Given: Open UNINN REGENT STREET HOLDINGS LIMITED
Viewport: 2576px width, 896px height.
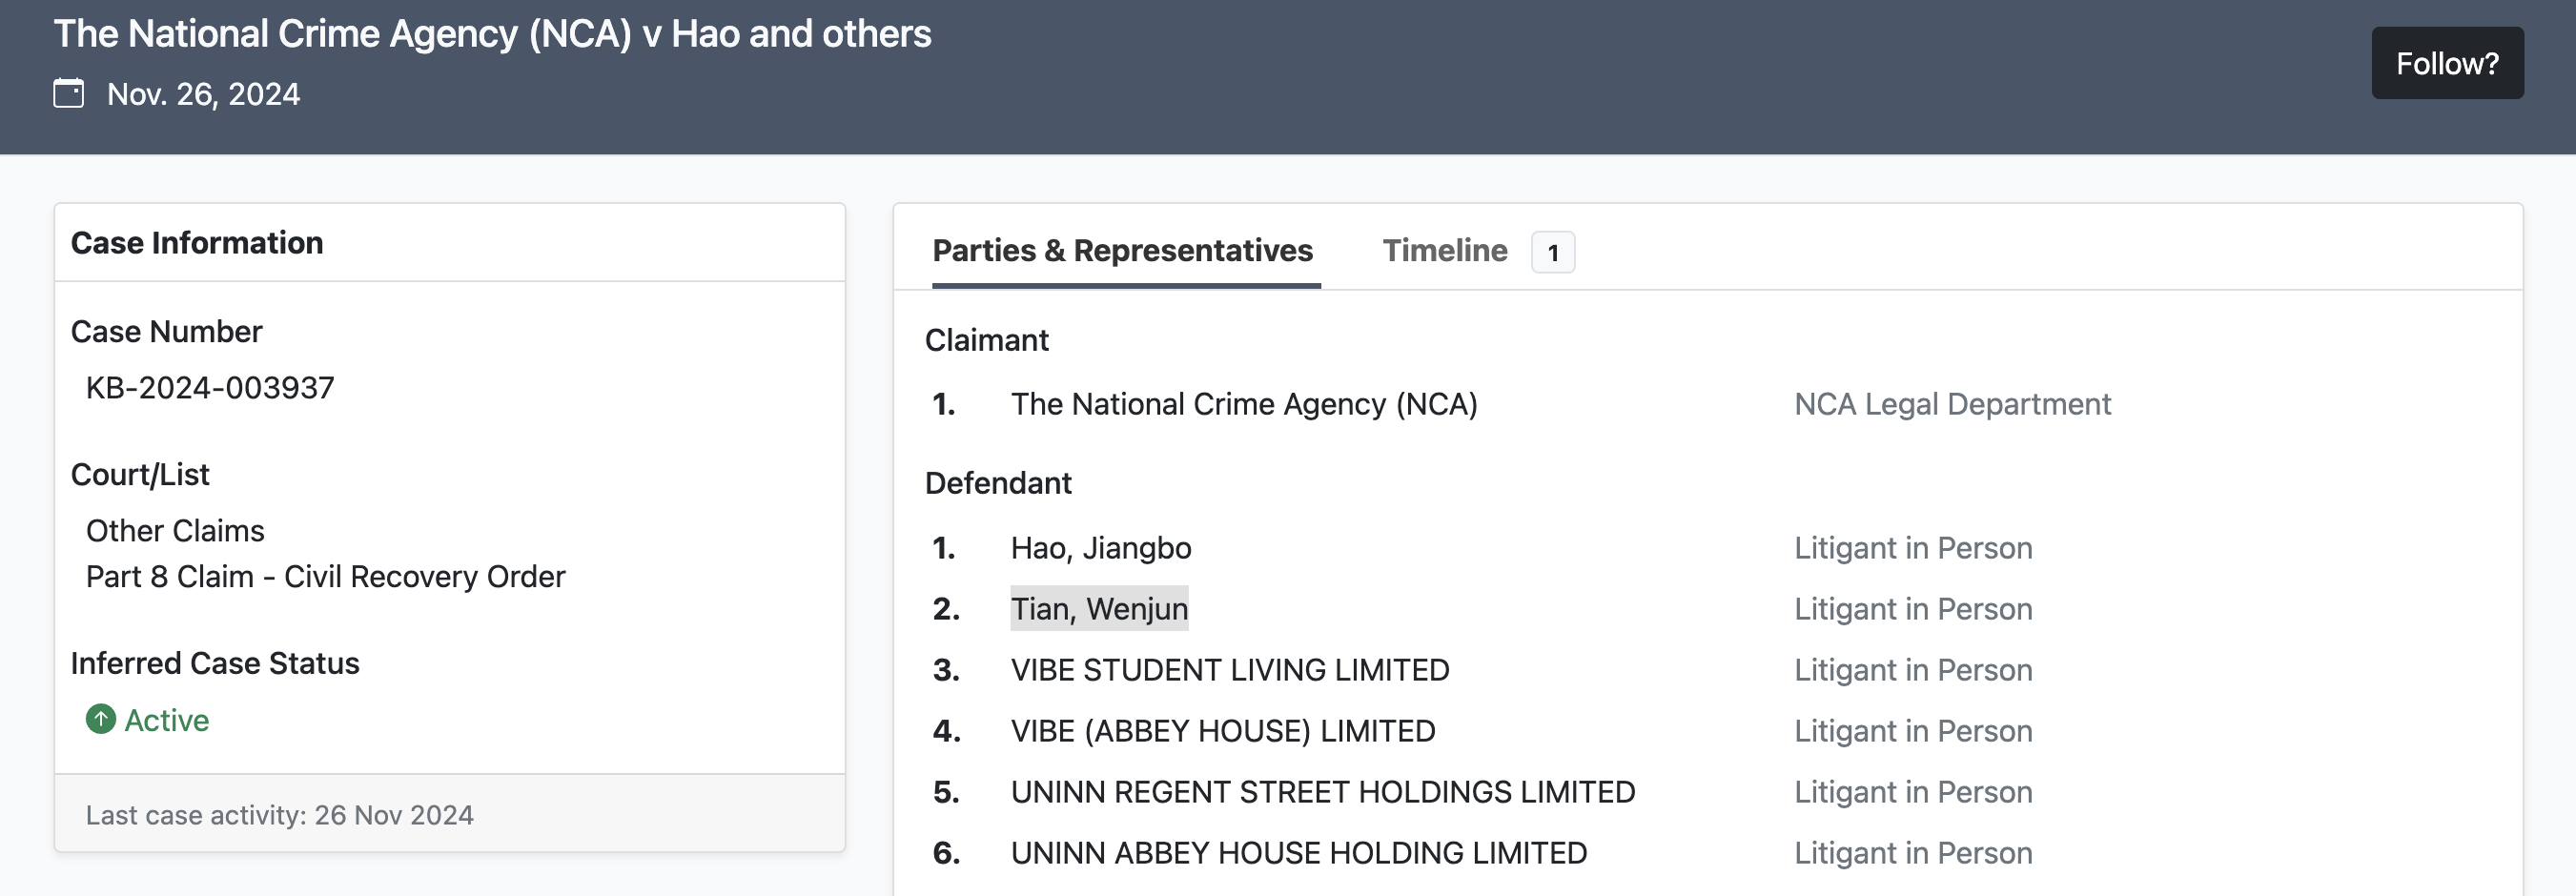Looking at the screenshot, I should (x=1322, y=792).
